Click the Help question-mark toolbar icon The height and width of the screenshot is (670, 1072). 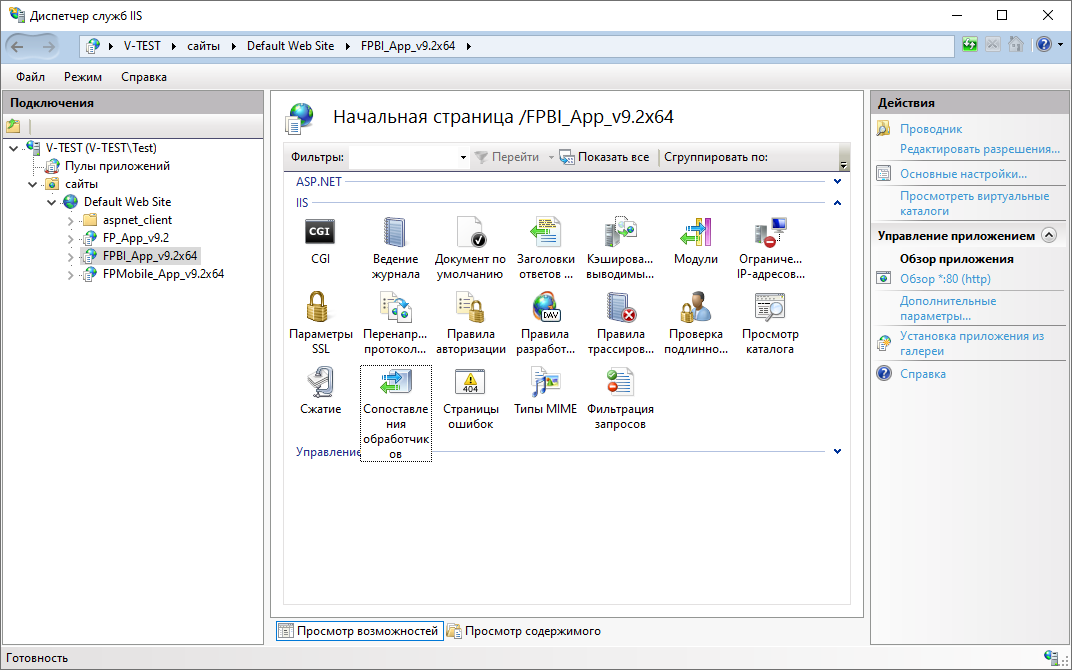pyautogui.click(x=1043, y=45)
